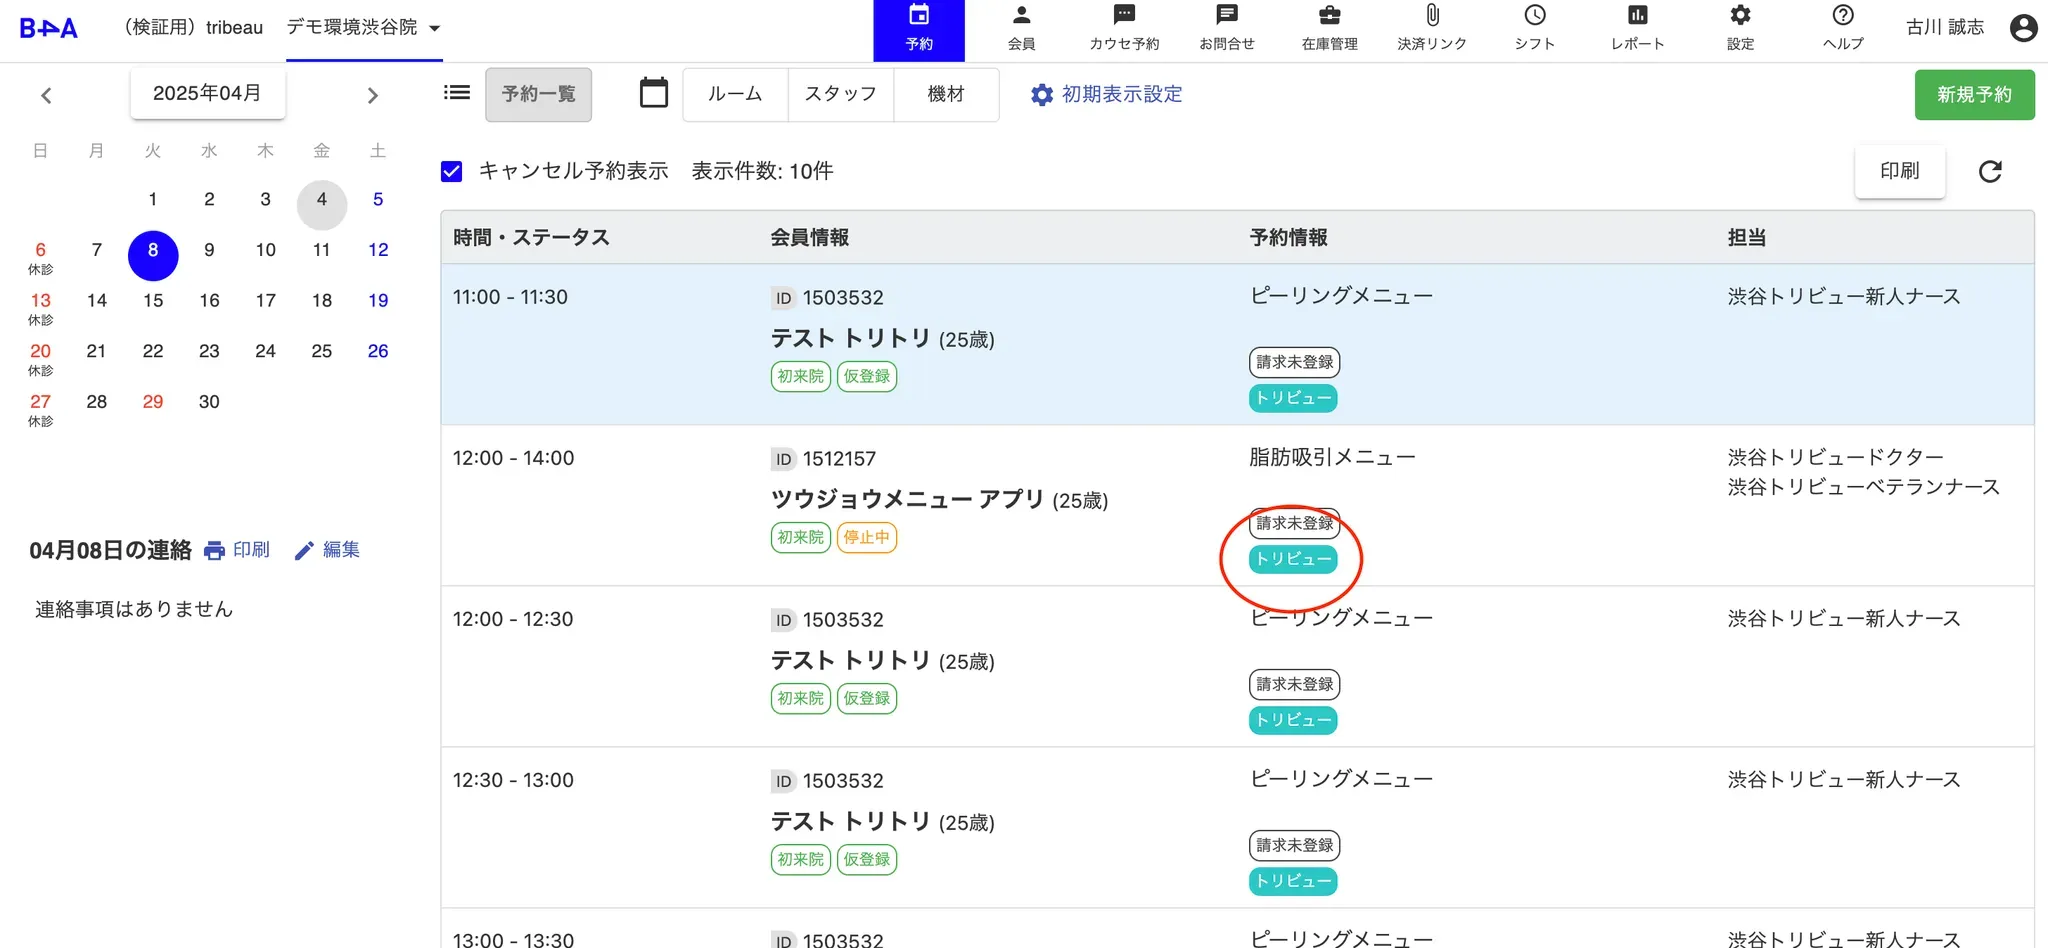This screenshot has height=948, width=2048.
Task: Open the user account avatar icon
Action: (2023, 28)
